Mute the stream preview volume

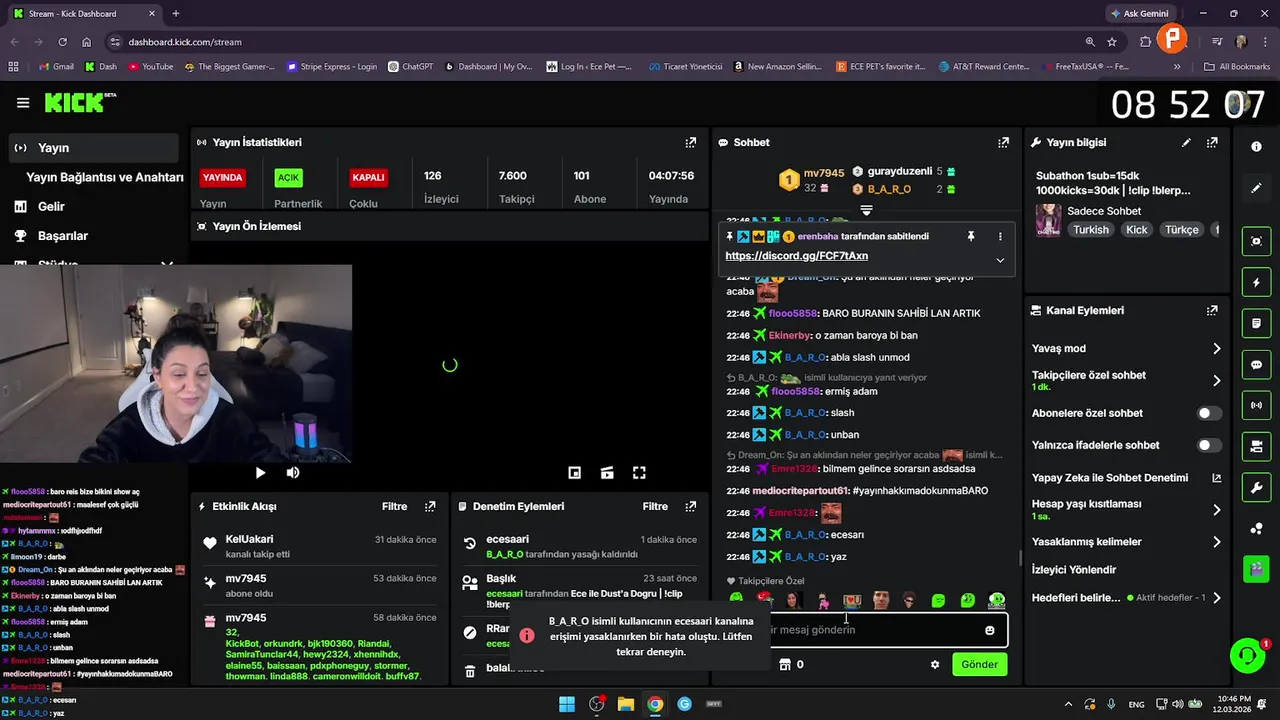[x=293, y=473]
